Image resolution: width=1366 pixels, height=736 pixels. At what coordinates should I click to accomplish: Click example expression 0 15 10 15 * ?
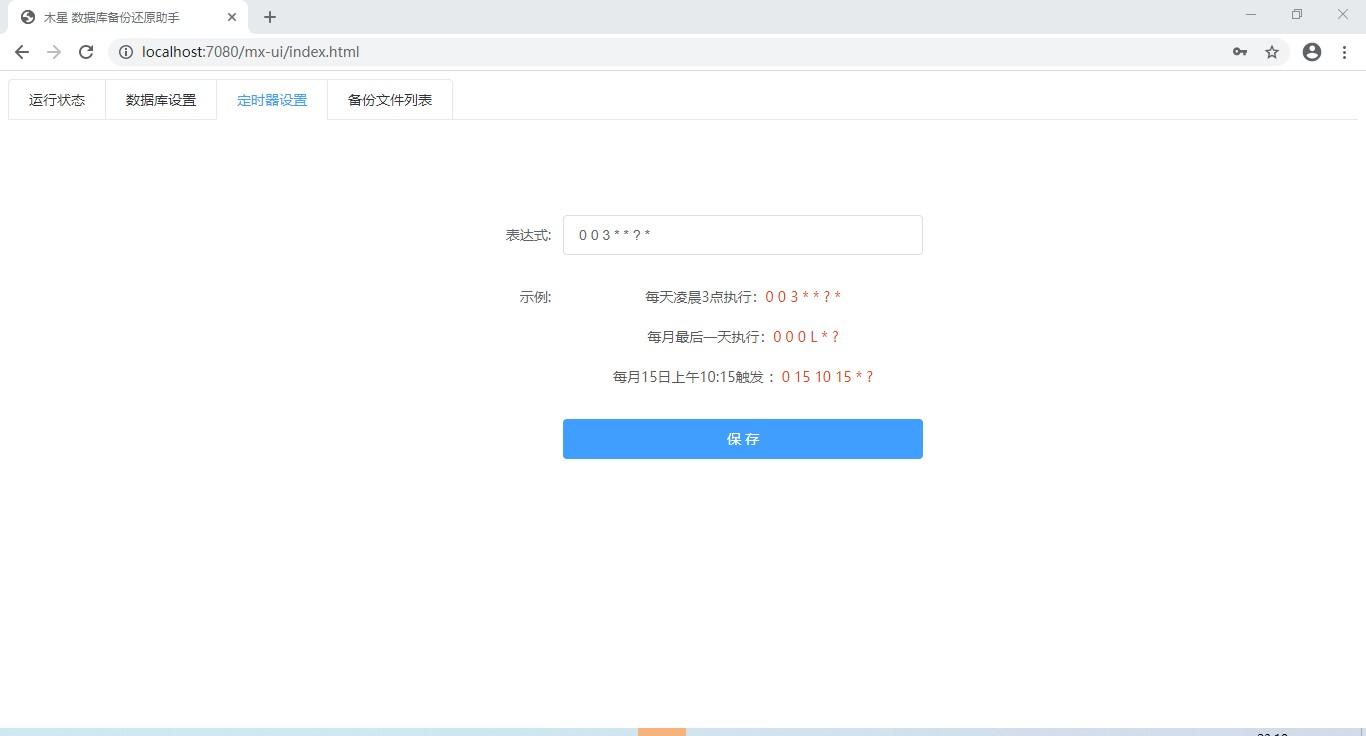pos(828,377)
